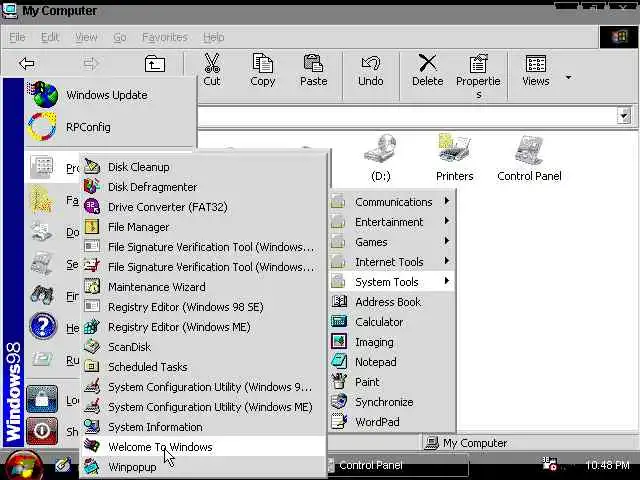Screen dimensions: 640x480
Task: Open the Edit menu
Action: click(50, 37)
